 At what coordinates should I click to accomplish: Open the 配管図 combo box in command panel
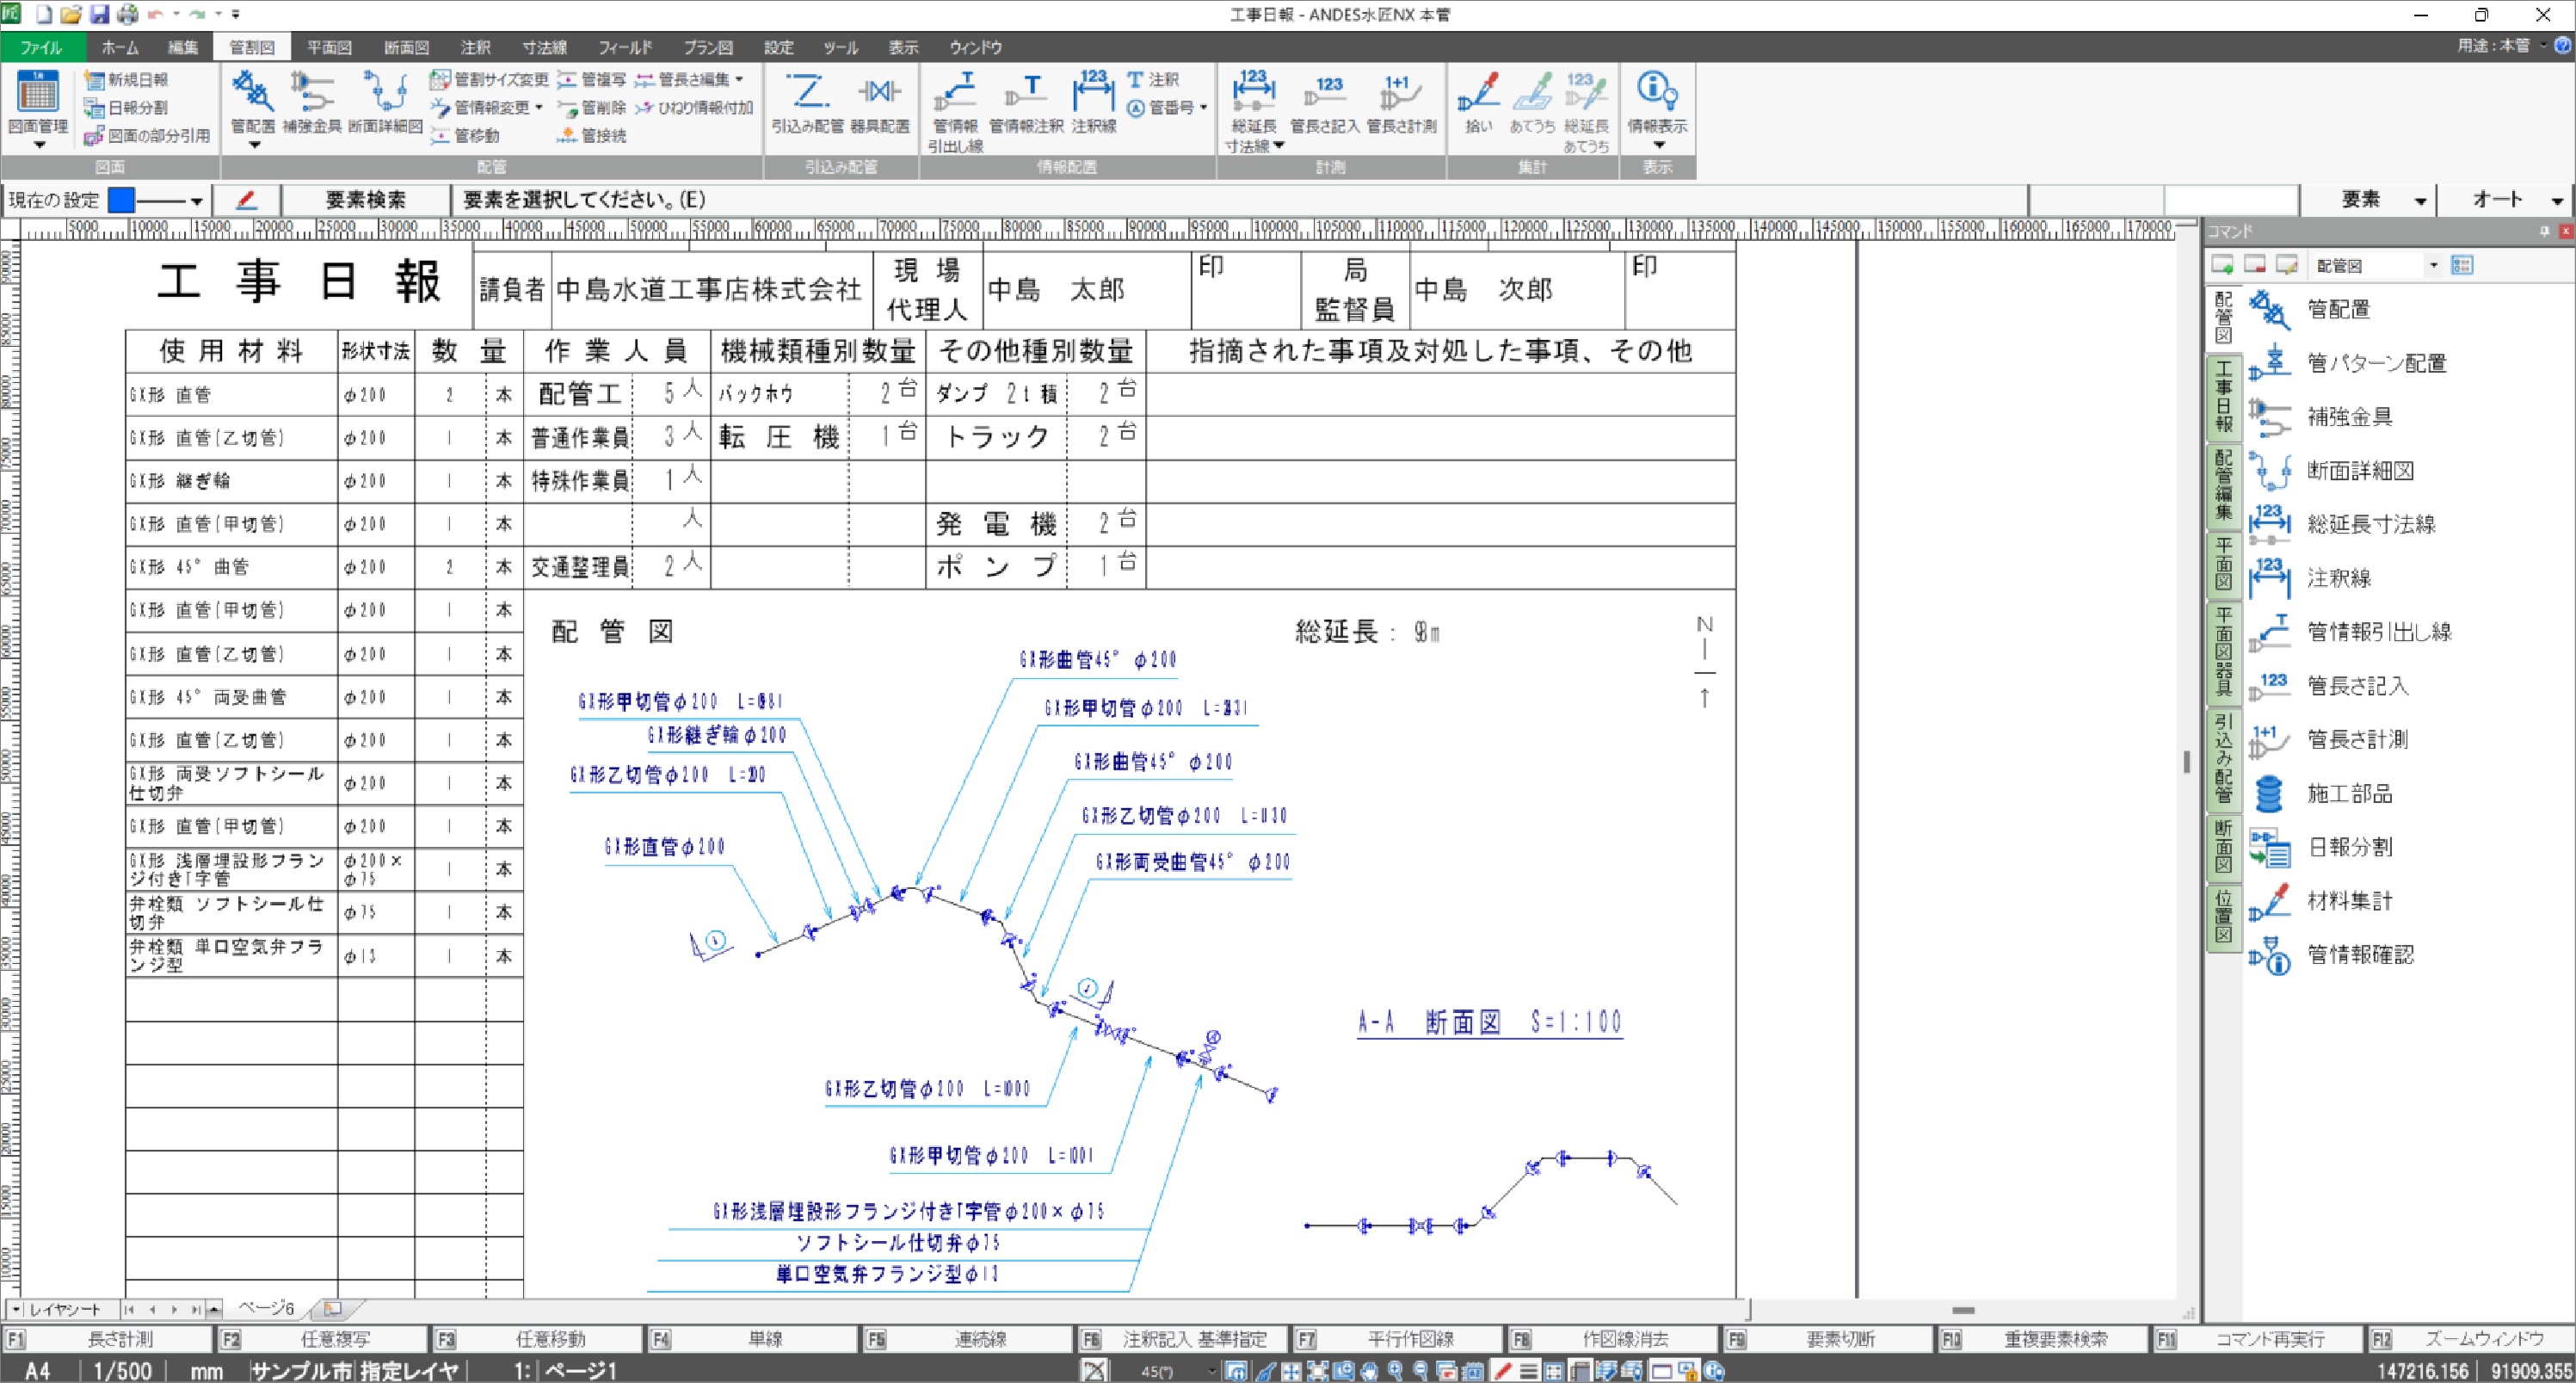2377,265
